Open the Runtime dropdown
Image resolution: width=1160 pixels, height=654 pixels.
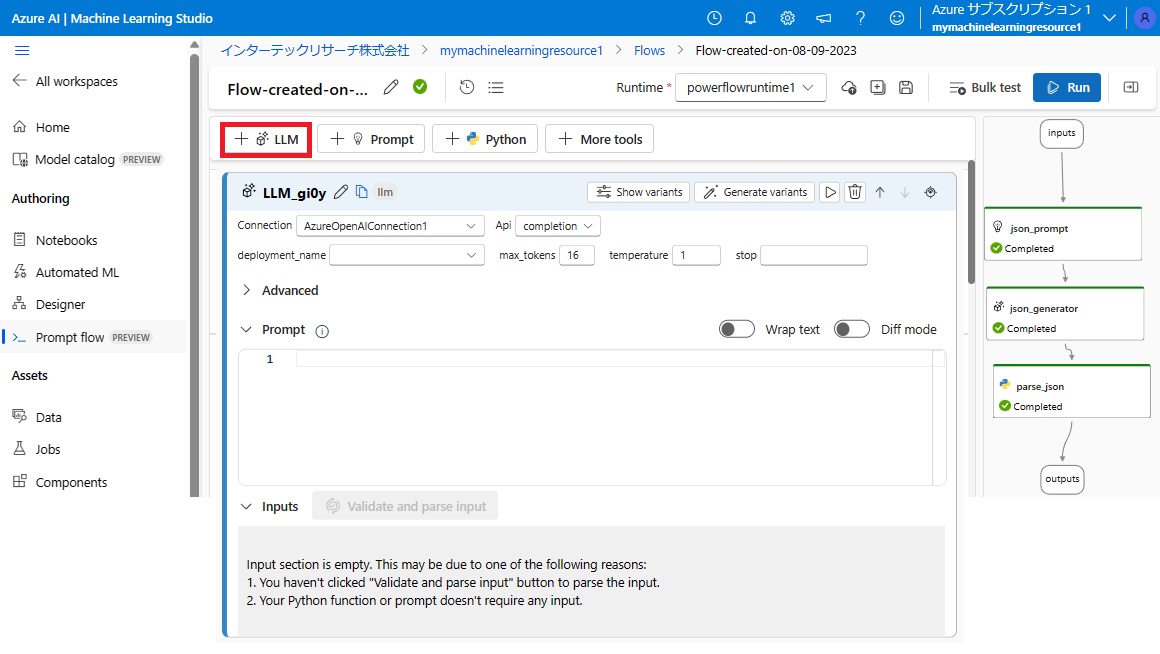(750, 87)
